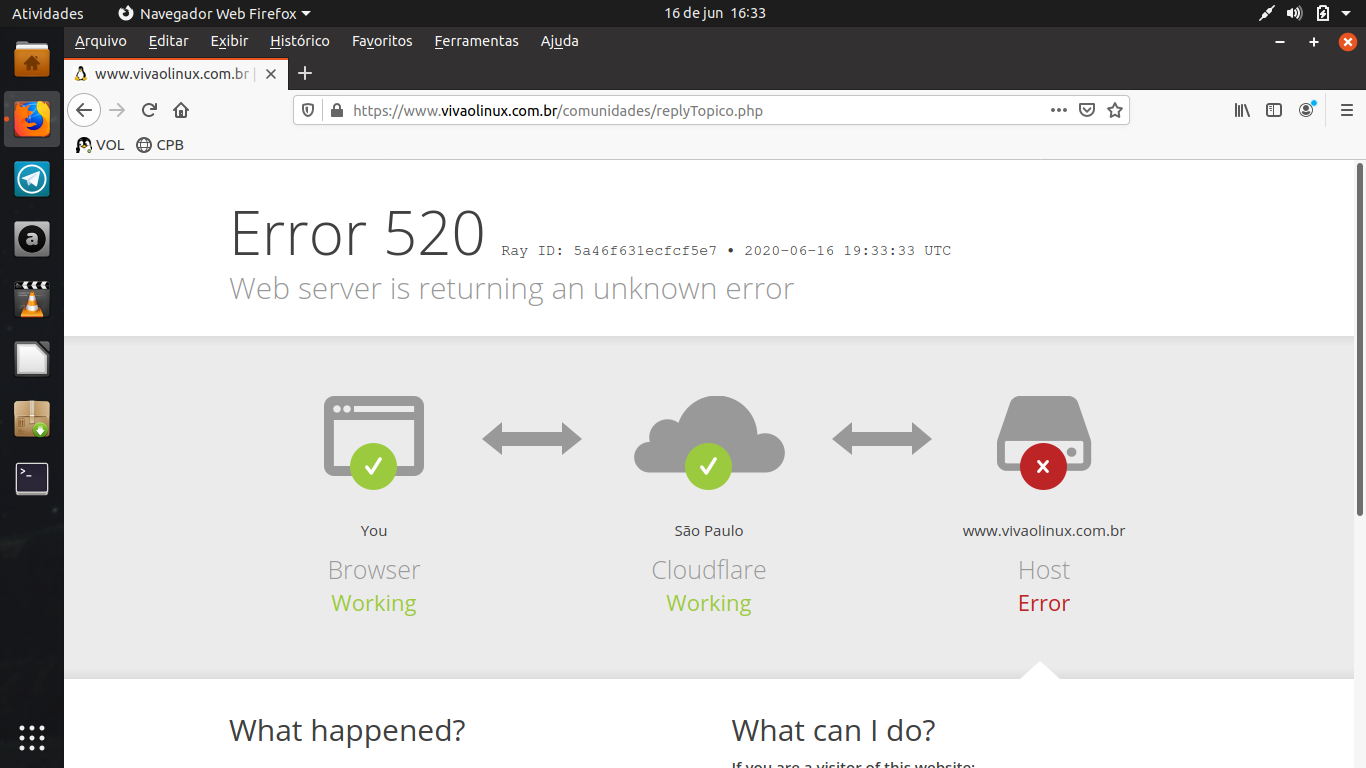Launch Telegram from the dock
Screen dimensions: 1366x768
click(32, 179)
